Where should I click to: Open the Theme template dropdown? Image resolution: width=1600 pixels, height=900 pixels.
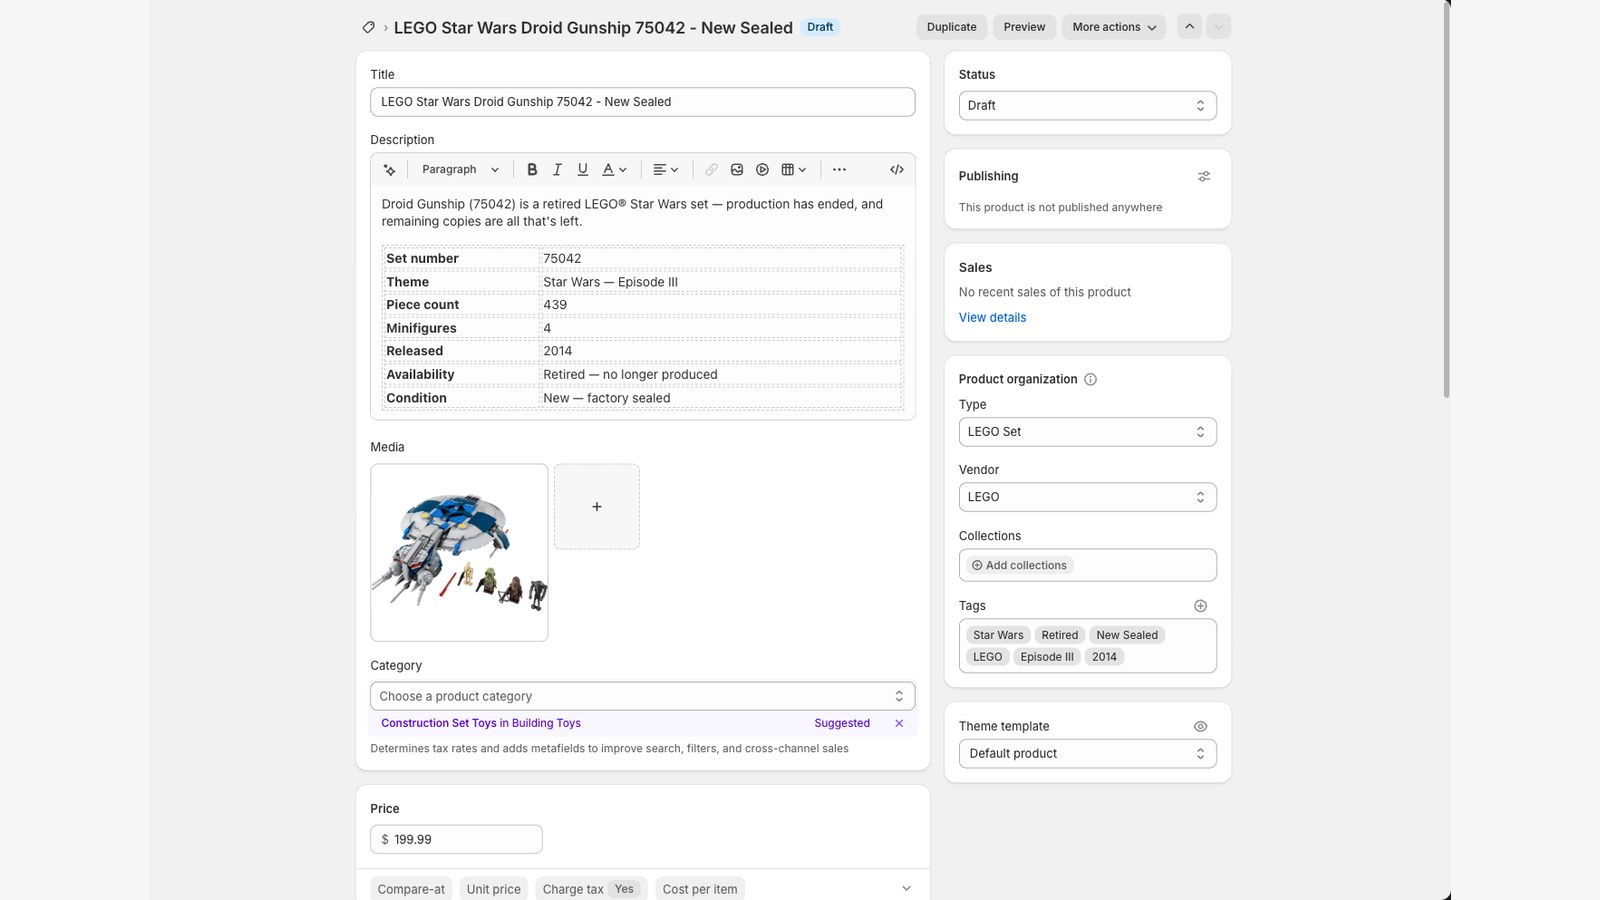1087,754
